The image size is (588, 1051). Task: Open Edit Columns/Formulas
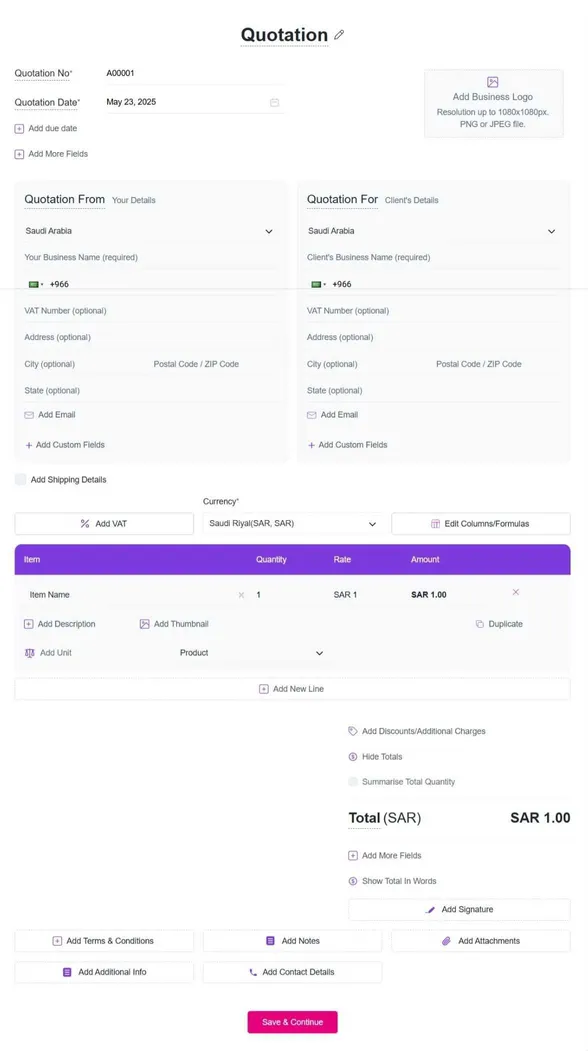point(481,523)
